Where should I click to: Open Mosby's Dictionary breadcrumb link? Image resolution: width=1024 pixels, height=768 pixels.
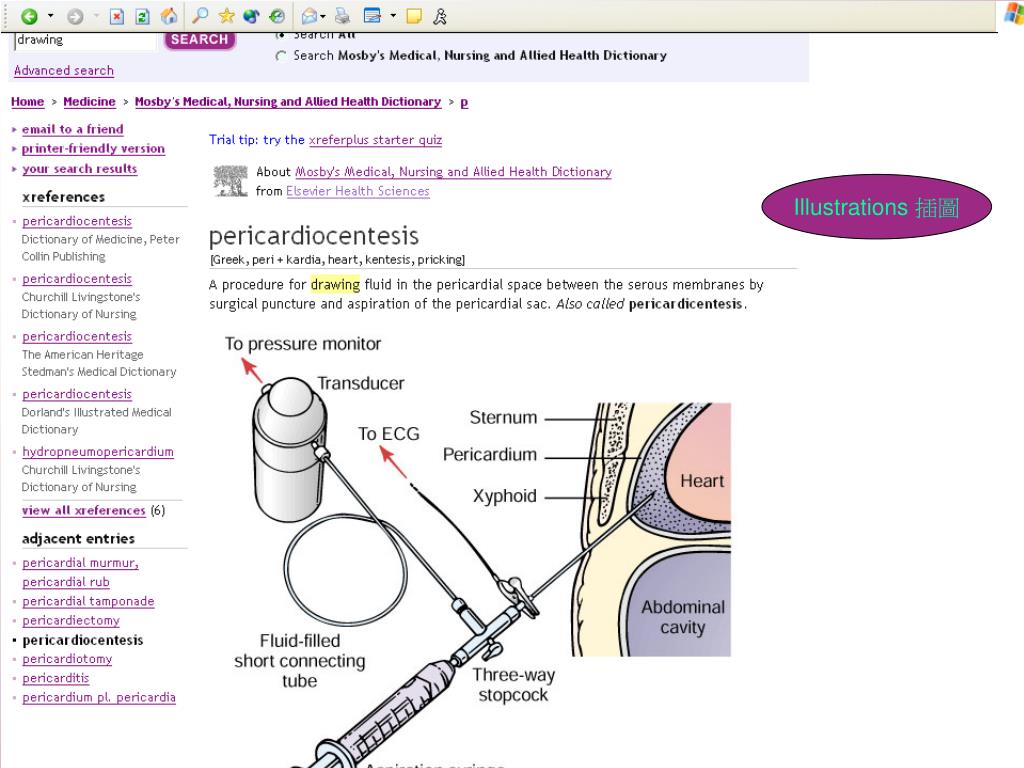click(288, 102)
